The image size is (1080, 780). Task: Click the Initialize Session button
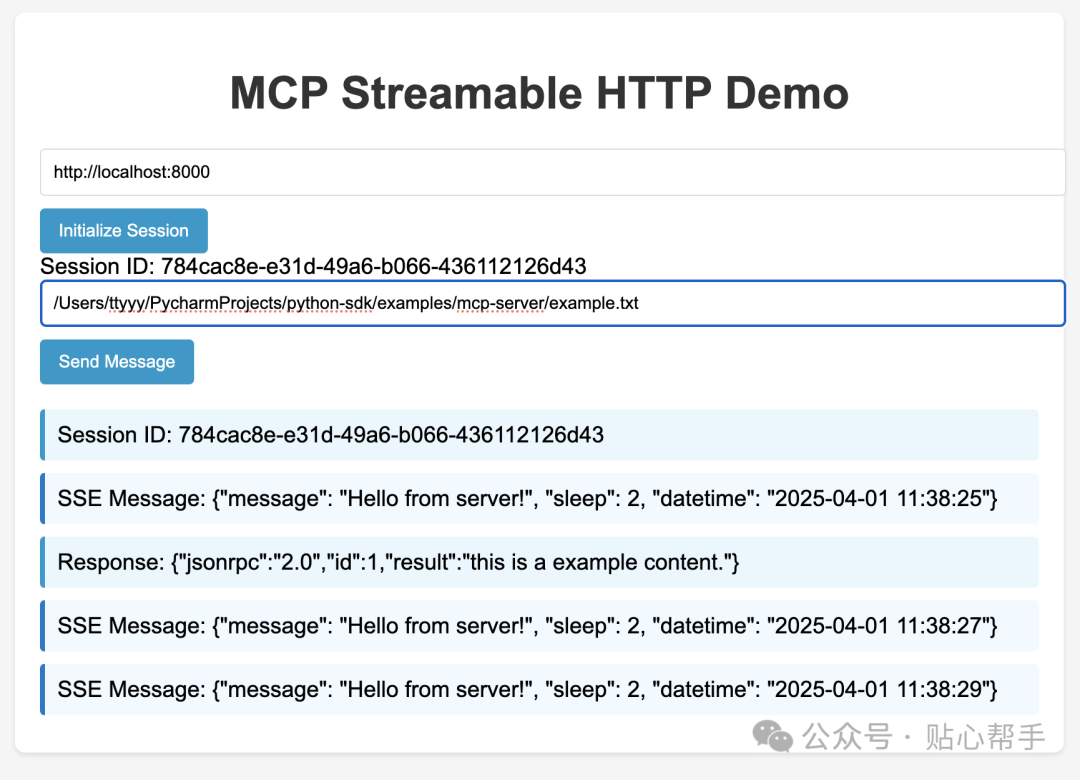click(123, 230)
